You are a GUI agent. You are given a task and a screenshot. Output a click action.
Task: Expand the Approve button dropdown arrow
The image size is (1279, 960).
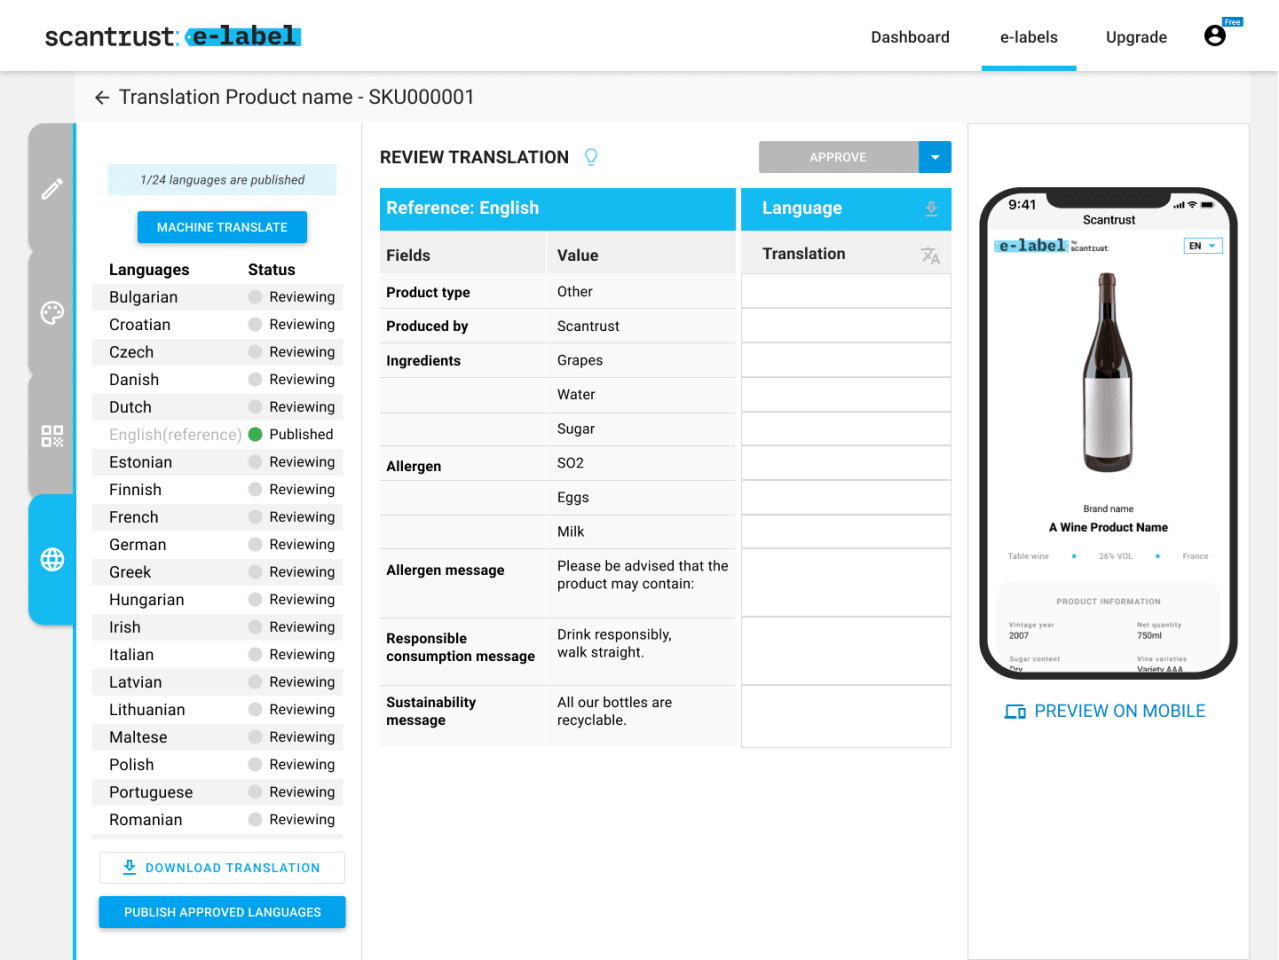pos(935,157)
